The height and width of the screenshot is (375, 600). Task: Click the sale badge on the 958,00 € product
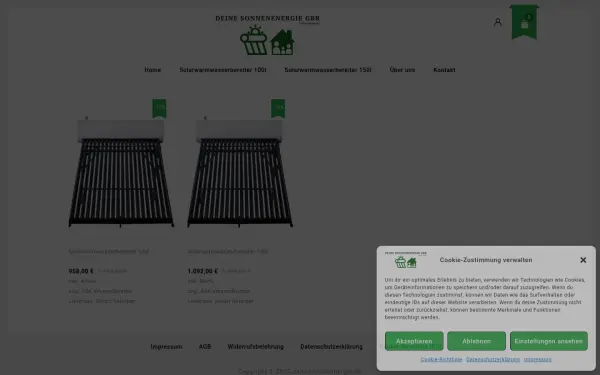[x=159, y=109]
